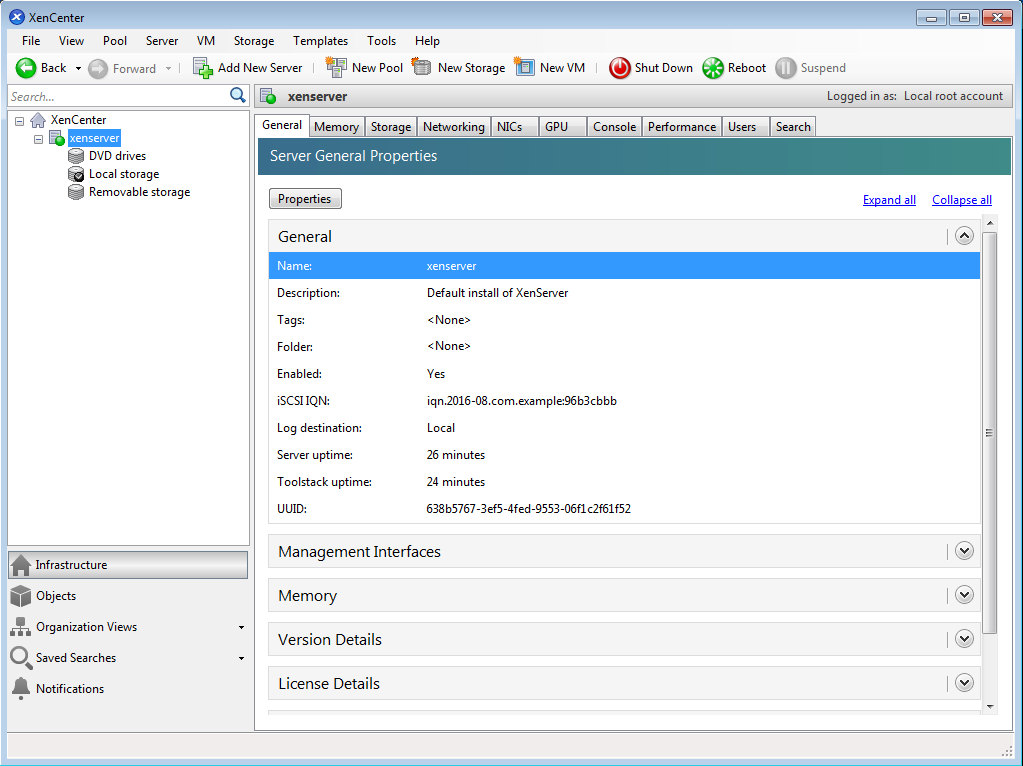Click the New Pool icon
The height and width of the screenshot is (766, 1023).
pos(336,68)
